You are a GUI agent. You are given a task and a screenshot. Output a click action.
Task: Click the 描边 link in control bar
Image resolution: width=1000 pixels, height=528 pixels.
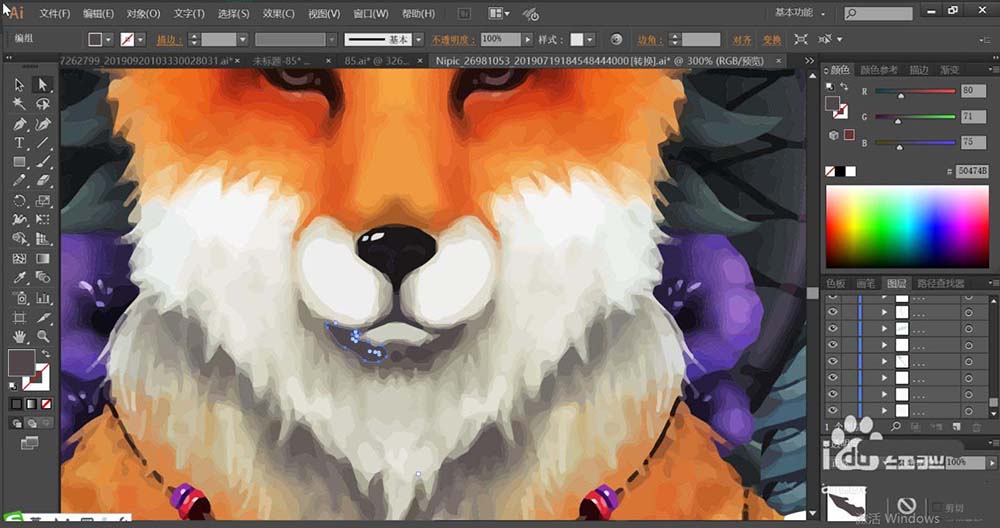(168, 40)
